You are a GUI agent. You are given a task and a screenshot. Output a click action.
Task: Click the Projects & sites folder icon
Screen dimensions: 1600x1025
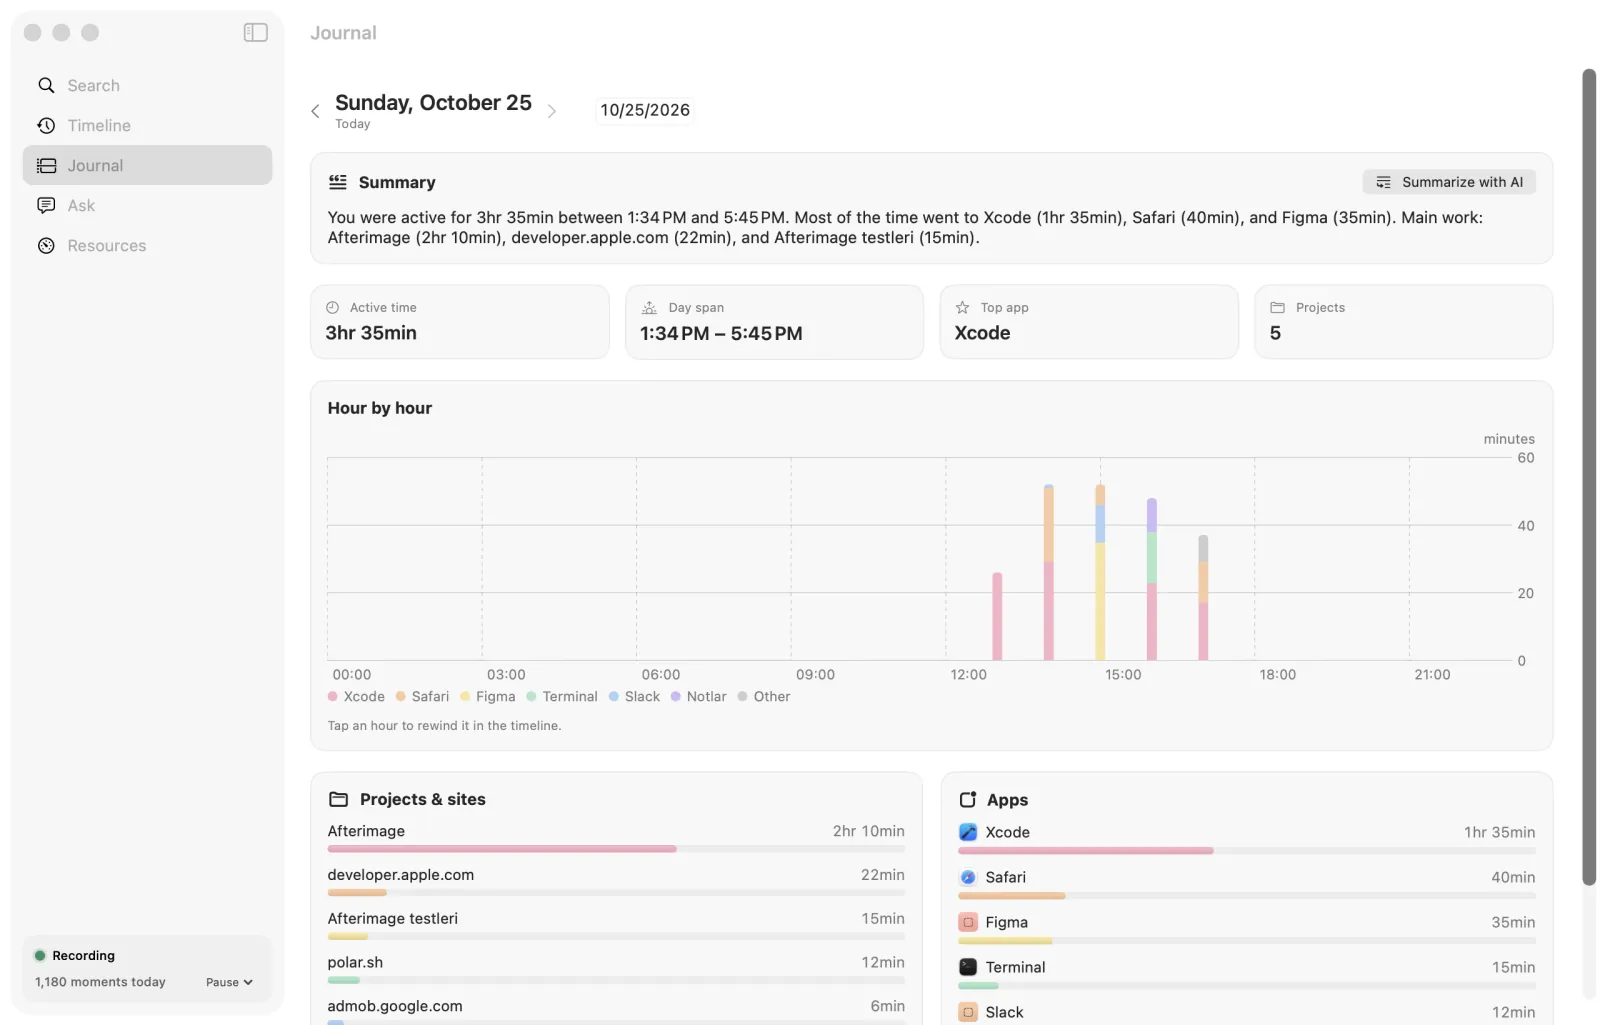pos(339,800)
